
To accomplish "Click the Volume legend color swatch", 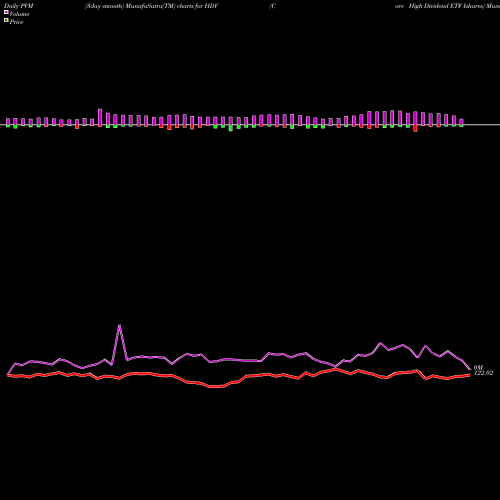I will pos(6,12).
